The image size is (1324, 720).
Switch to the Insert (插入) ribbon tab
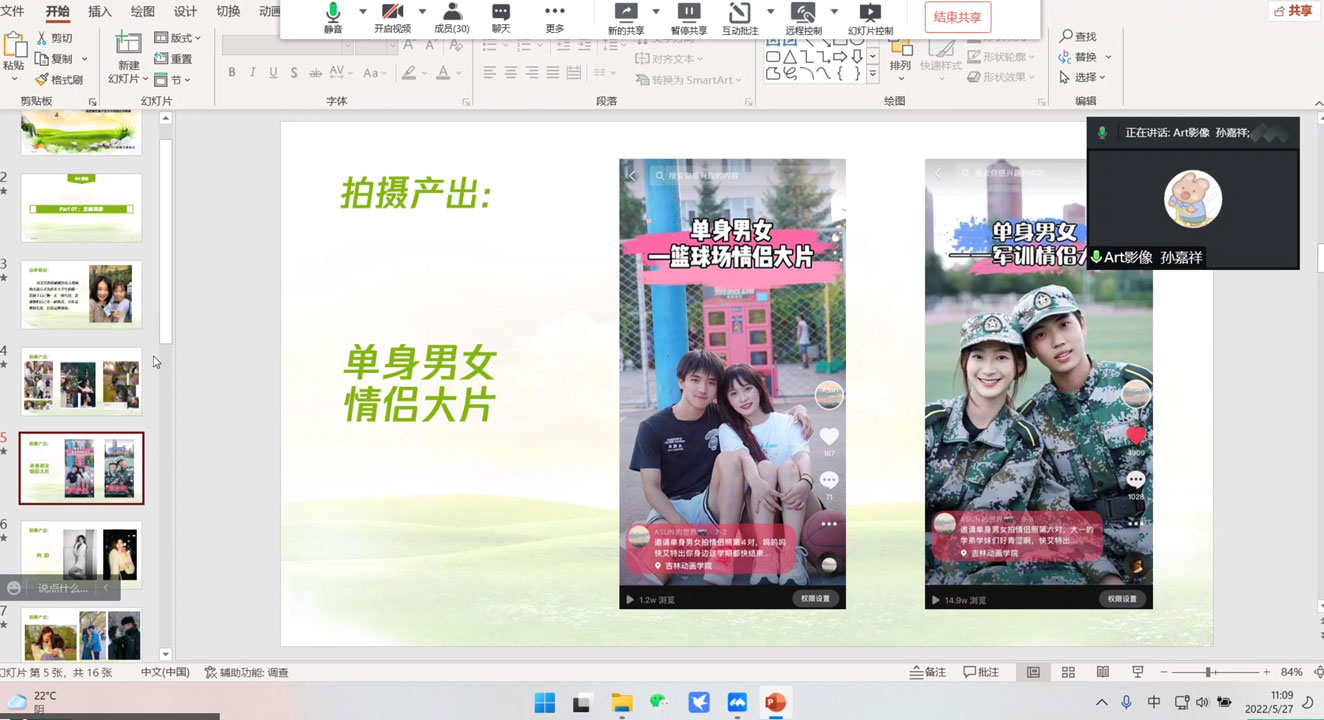click(100, 12)
